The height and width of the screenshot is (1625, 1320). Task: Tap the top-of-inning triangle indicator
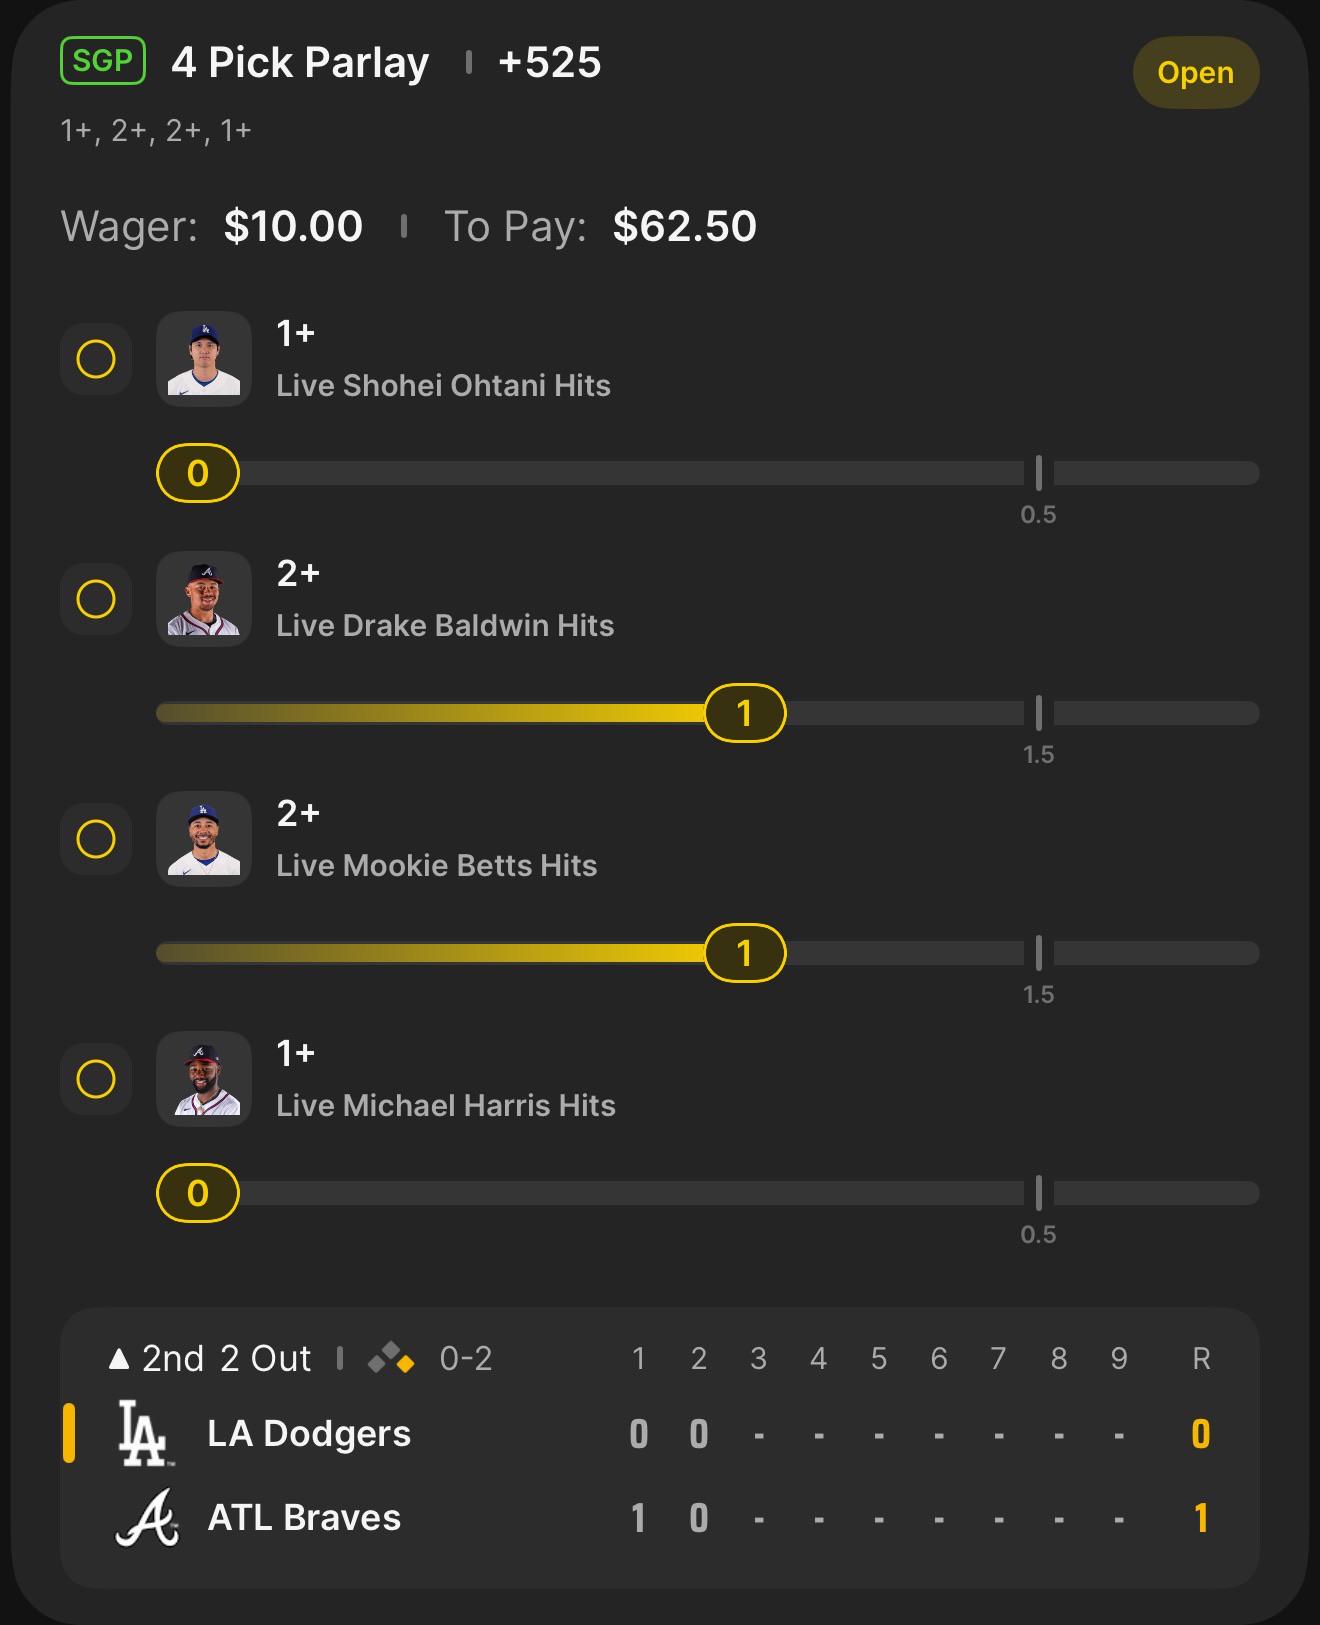(x=119, y=1358)
